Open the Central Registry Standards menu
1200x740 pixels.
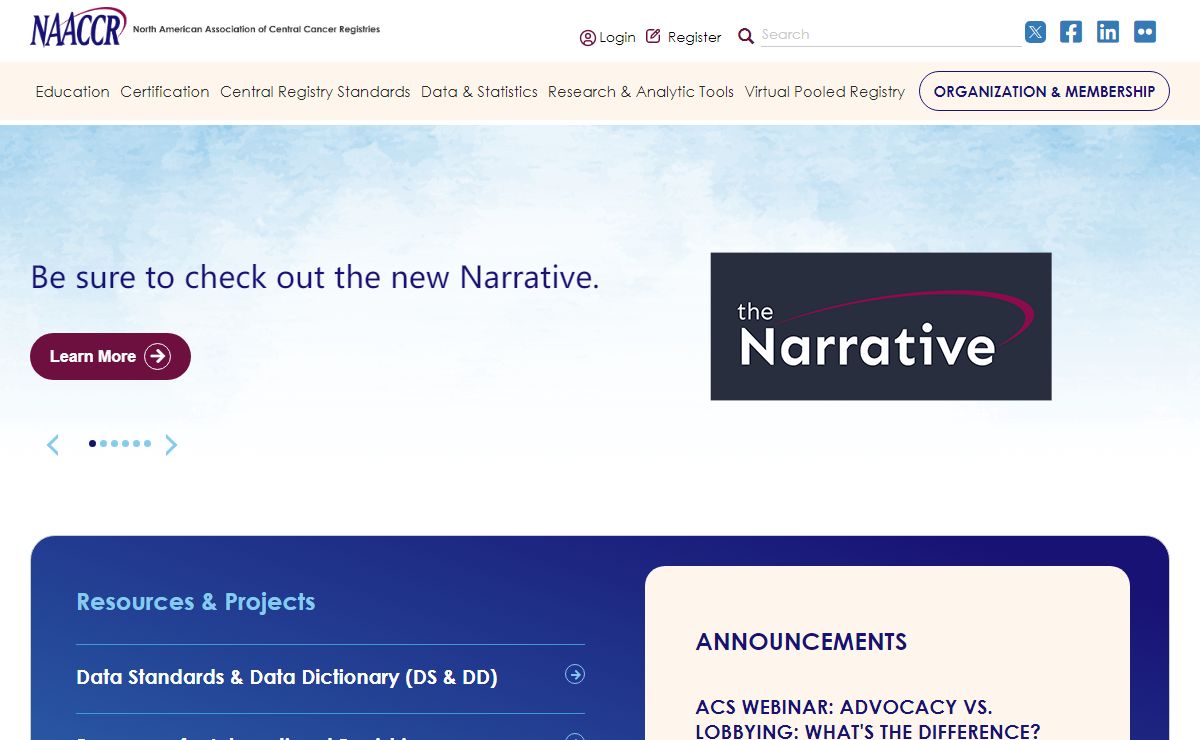click(315, 92)
